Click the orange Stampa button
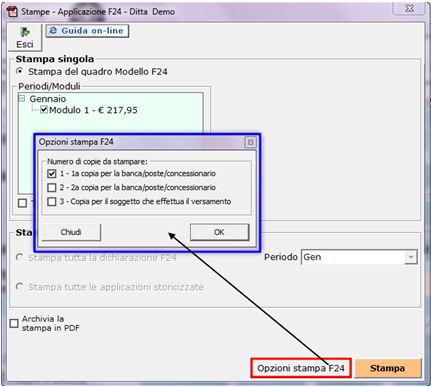Screen dimensions: 431x387 [x=388, y=368]
